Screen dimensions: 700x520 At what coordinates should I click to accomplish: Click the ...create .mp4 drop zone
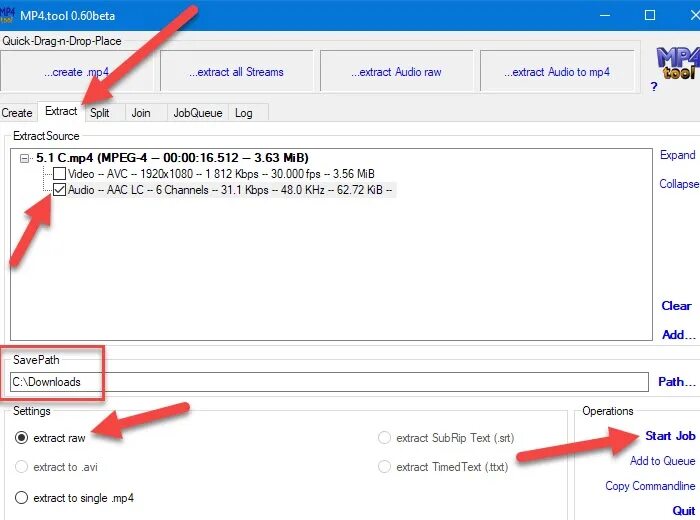(x=76, y=71)
